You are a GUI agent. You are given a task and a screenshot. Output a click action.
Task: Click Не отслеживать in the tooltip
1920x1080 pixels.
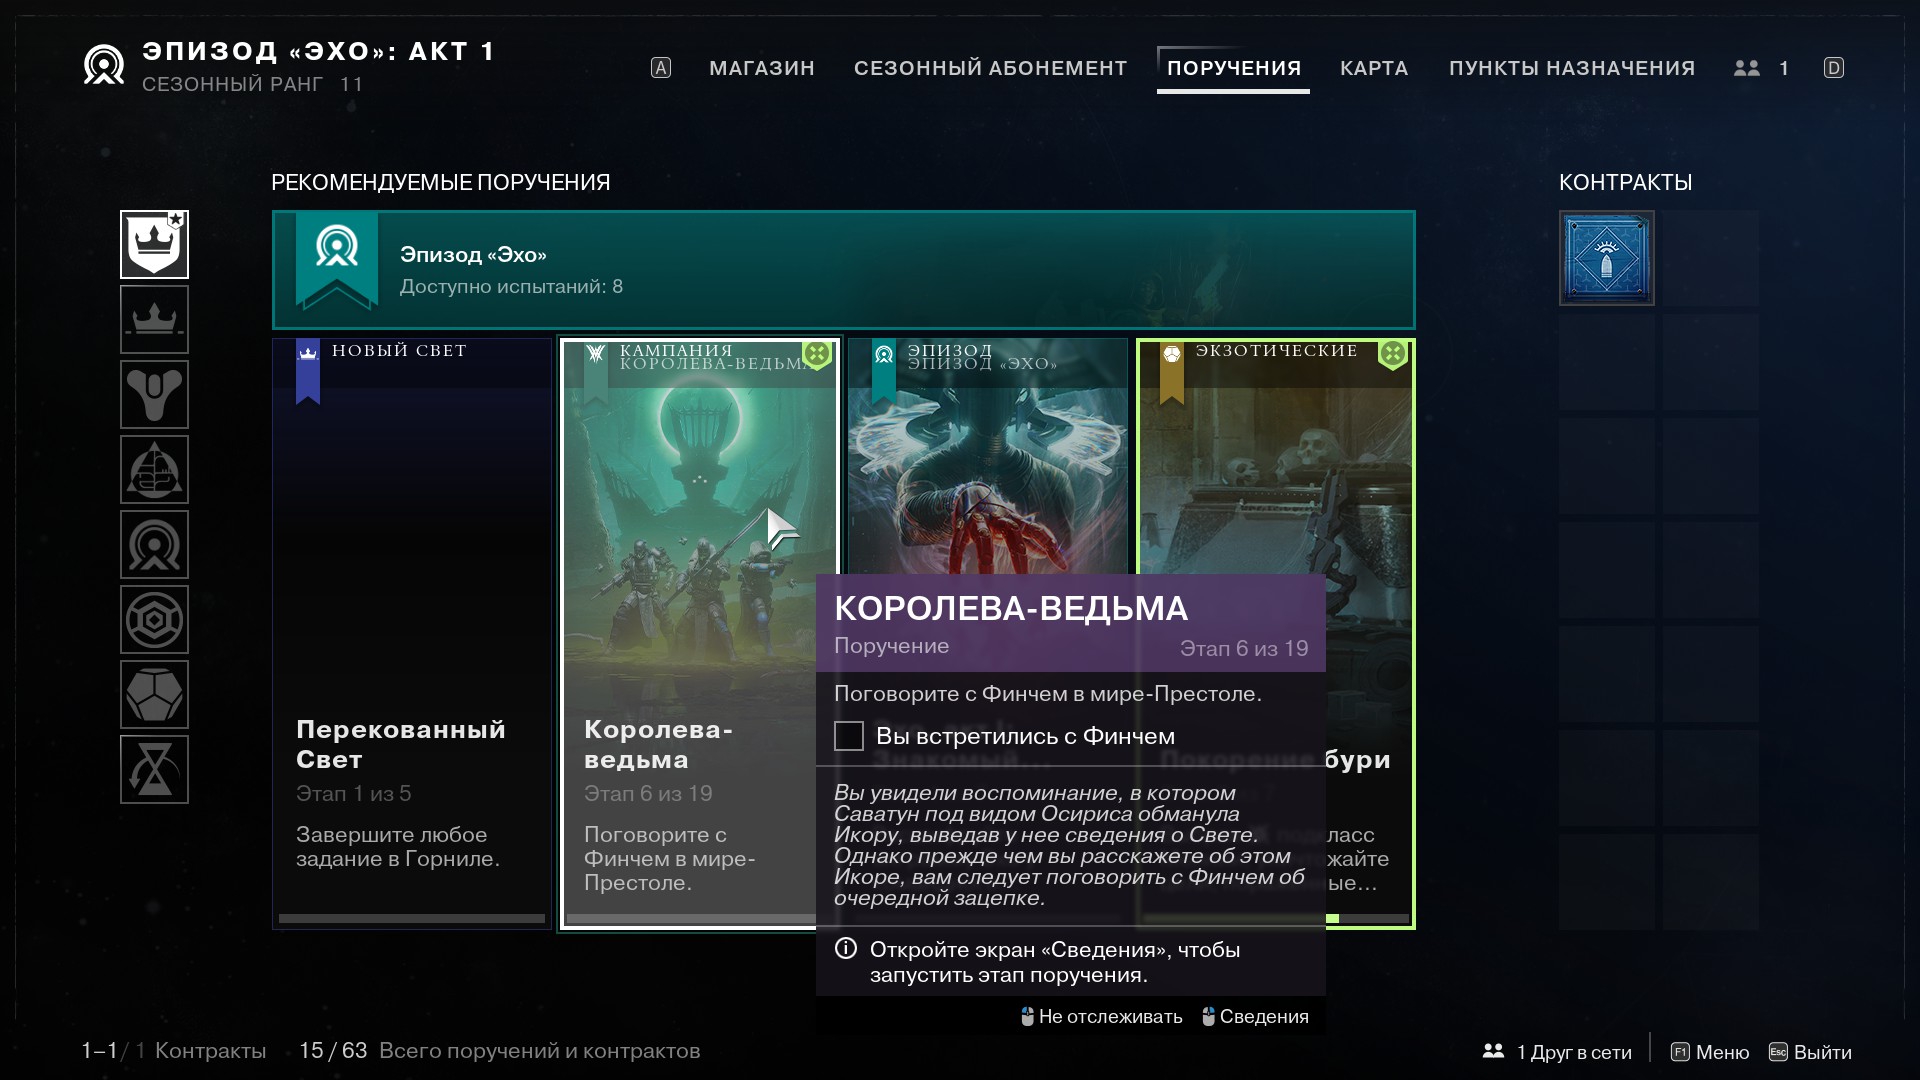[1101, 1017]
